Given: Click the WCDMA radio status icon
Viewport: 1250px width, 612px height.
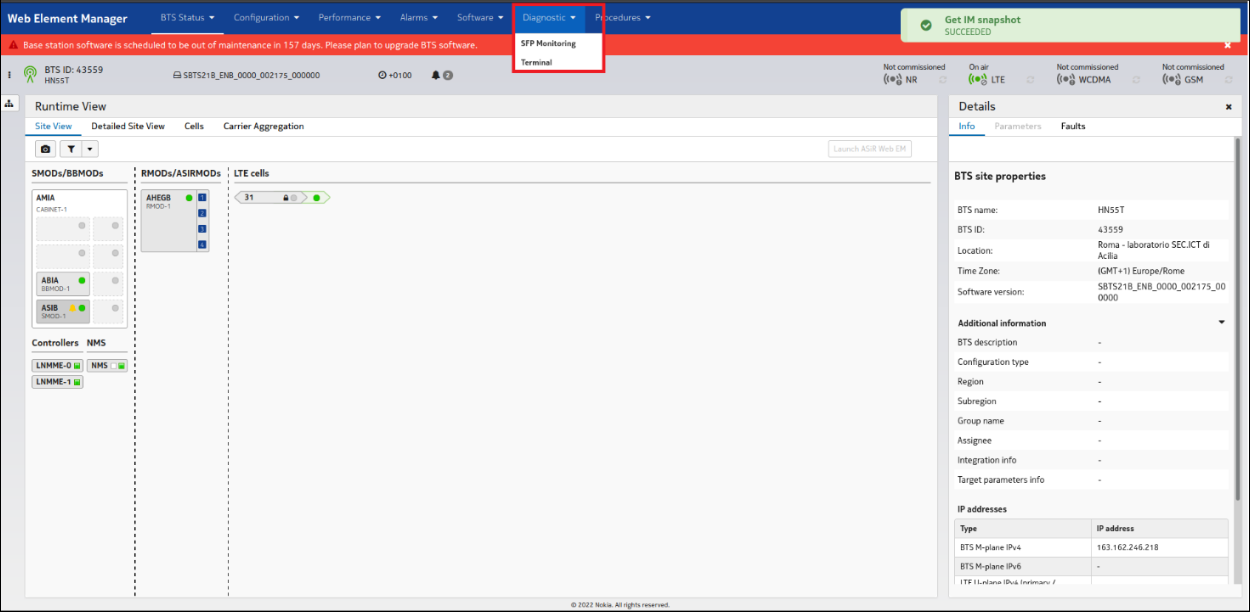Looking at the screenshot, I should (1066, 79).
